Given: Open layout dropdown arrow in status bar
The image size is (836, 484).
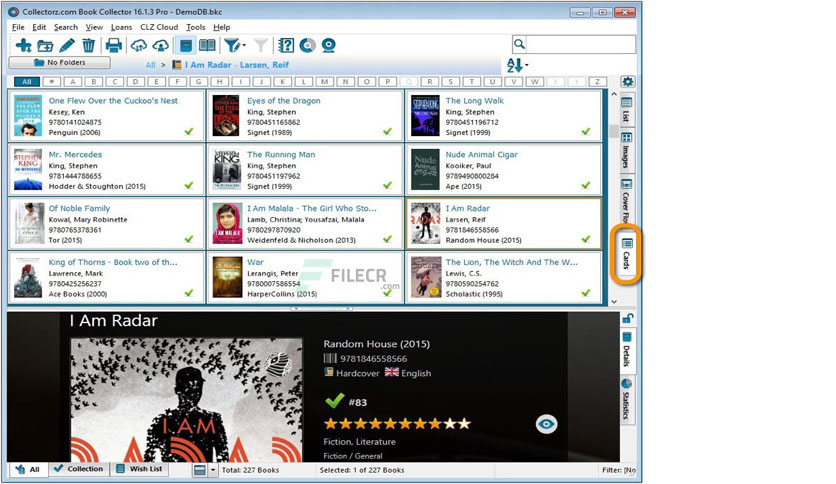Looking at the screenshot, I should click(x=213, y=470).
